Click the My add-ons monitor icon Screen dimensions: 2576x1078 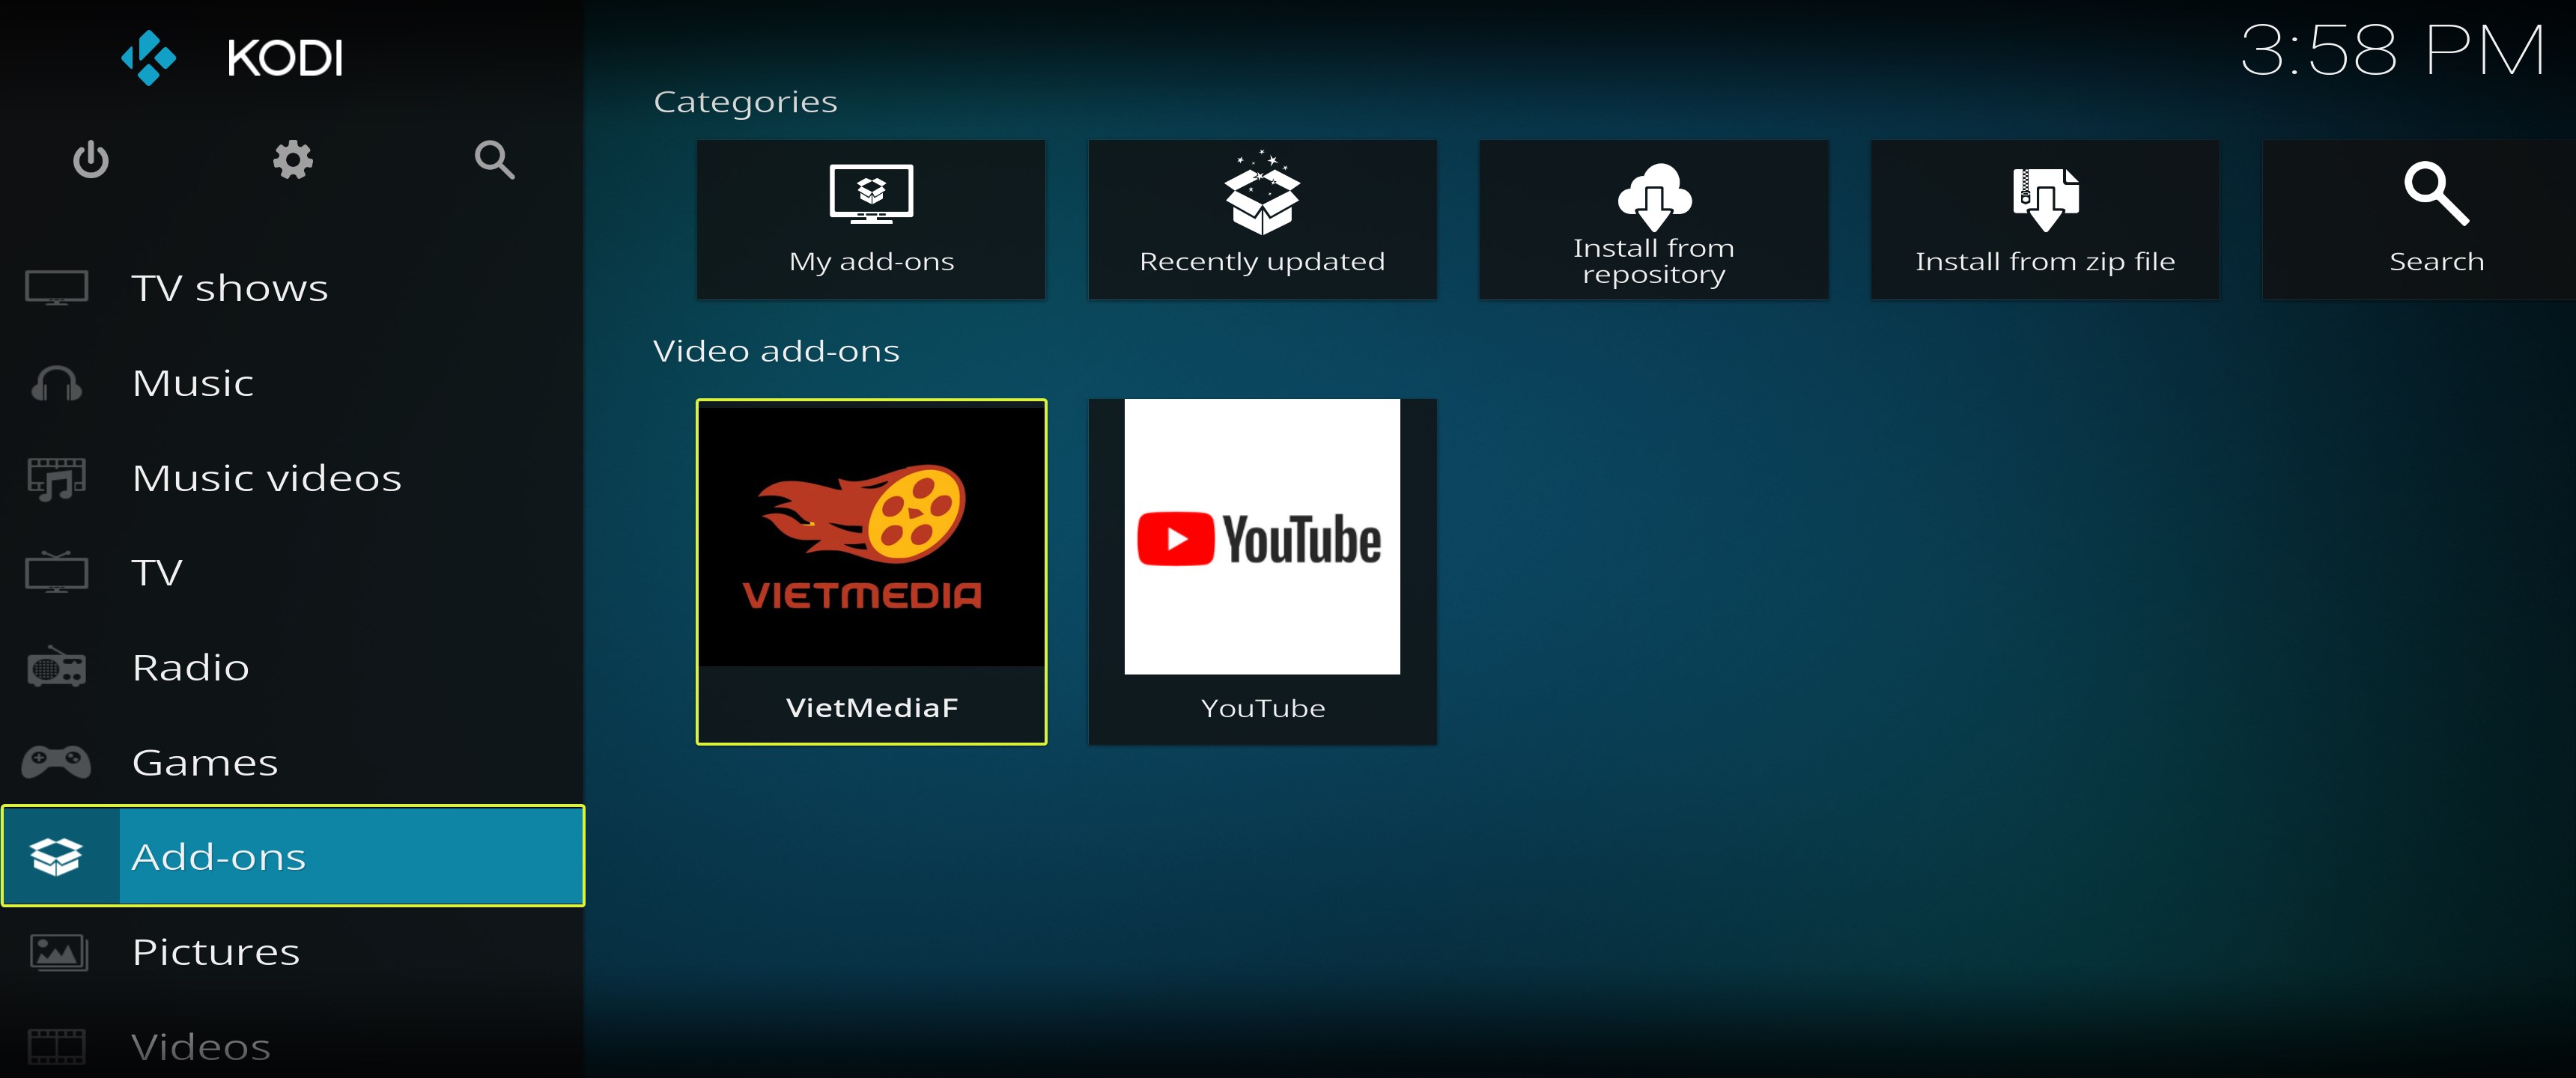point(871,194)
